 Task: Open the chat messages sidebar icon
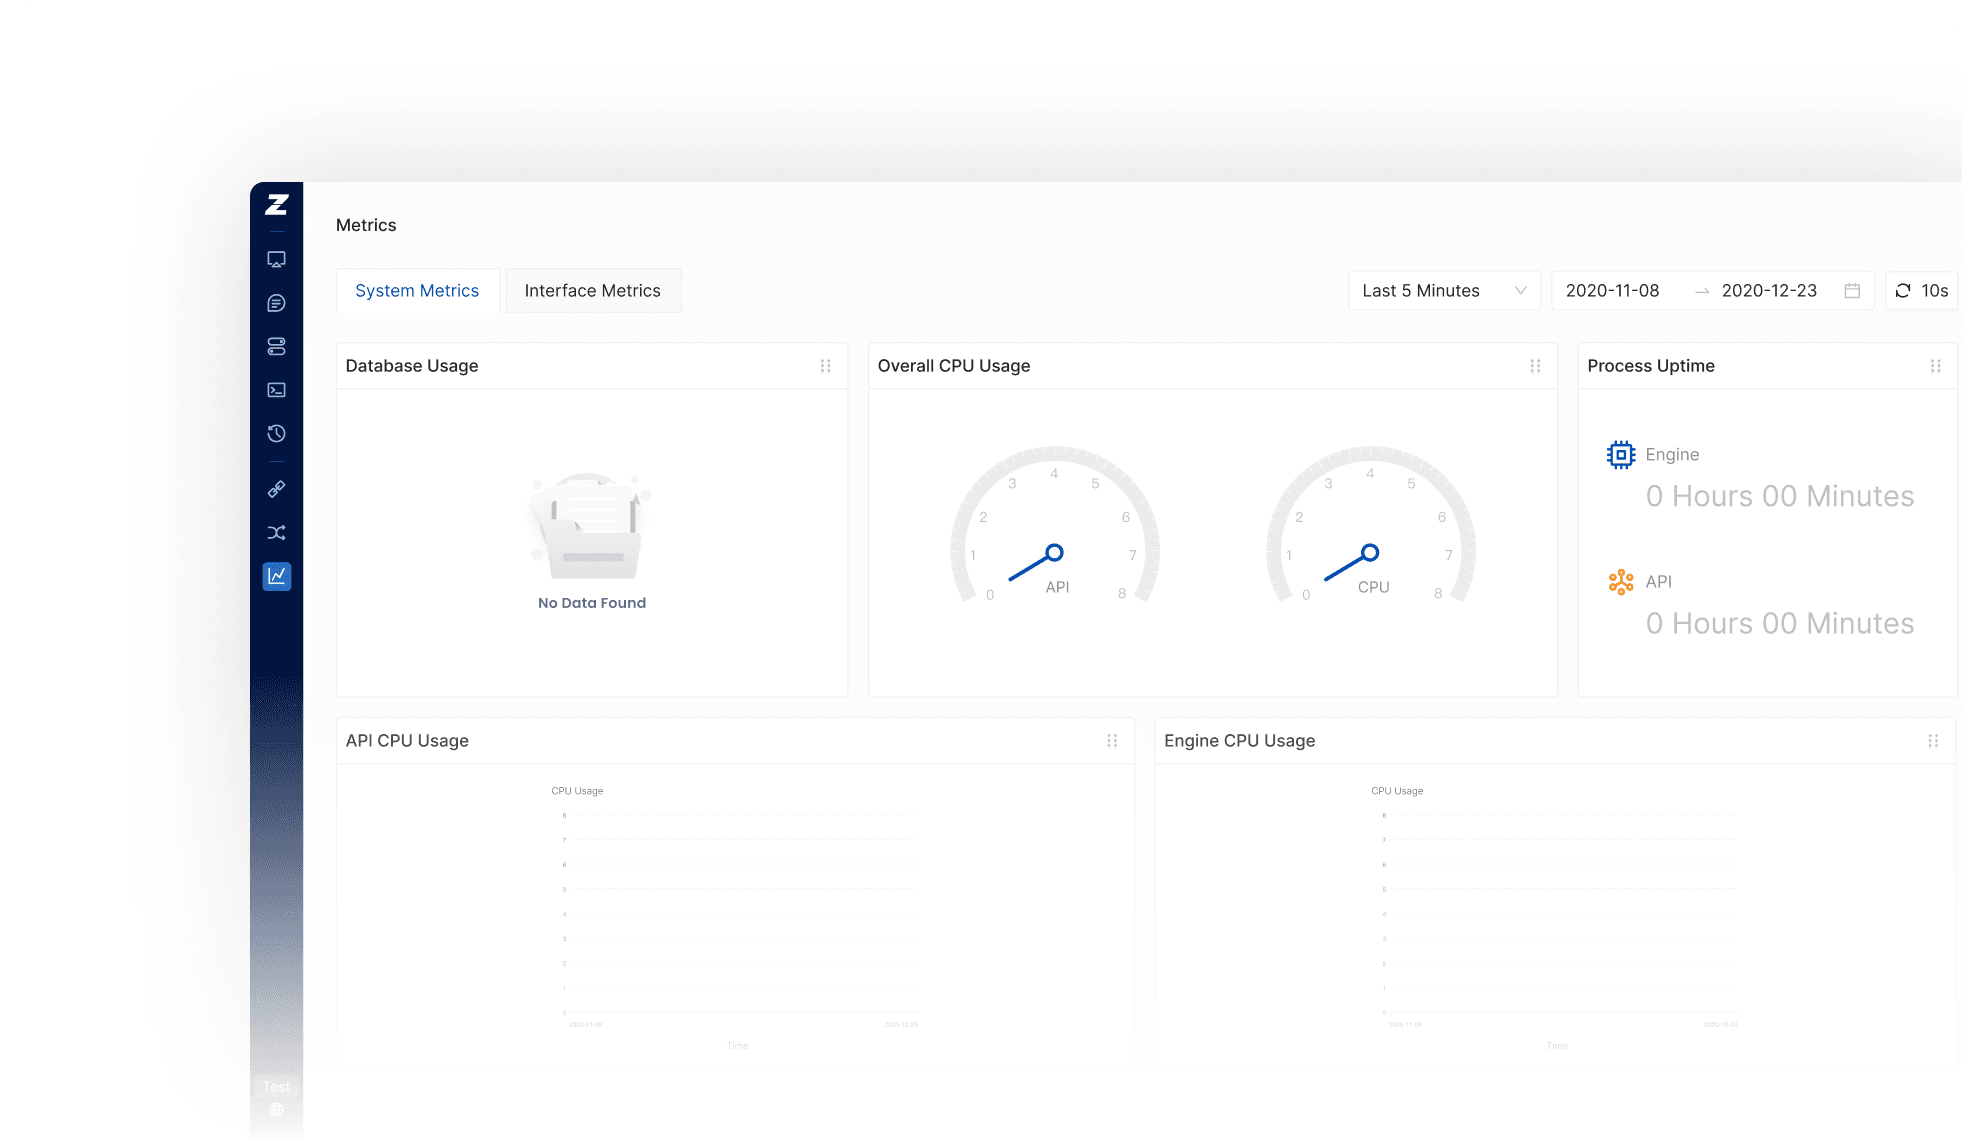[x=277, y=303]
